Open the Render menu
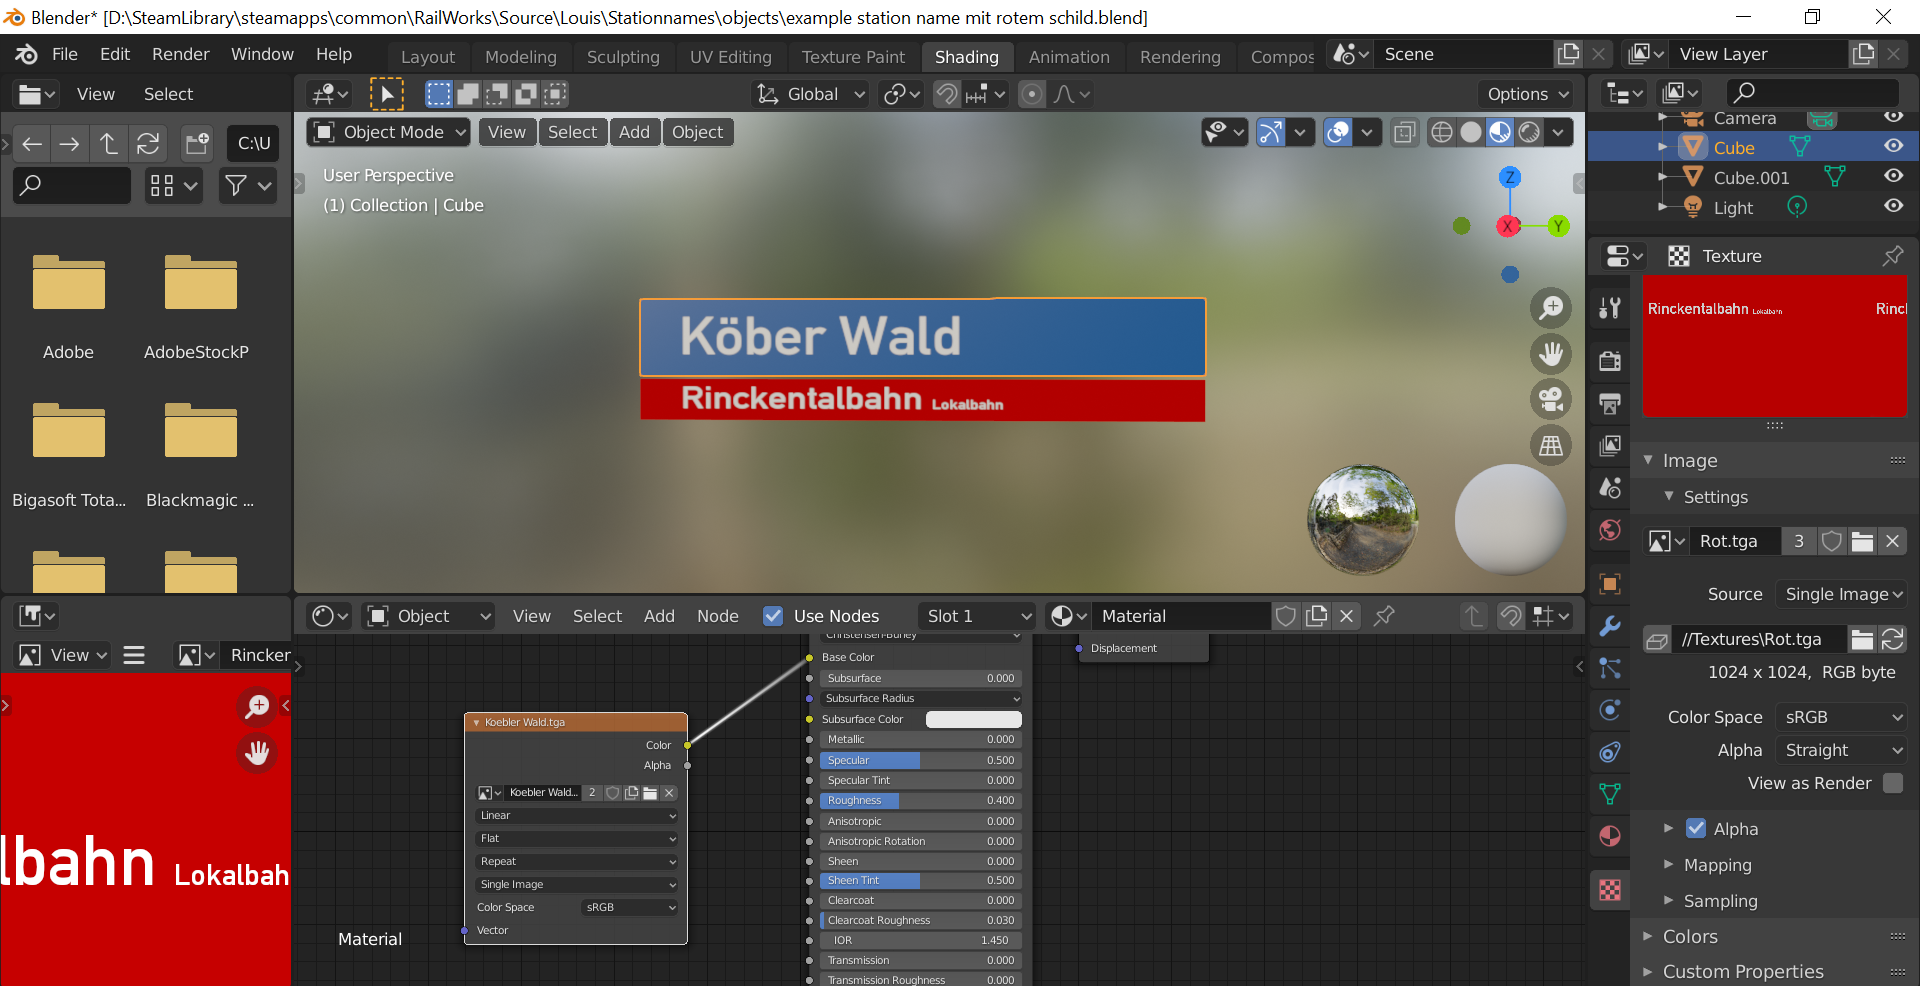The image size is (1920, 986). pos(180,54)
